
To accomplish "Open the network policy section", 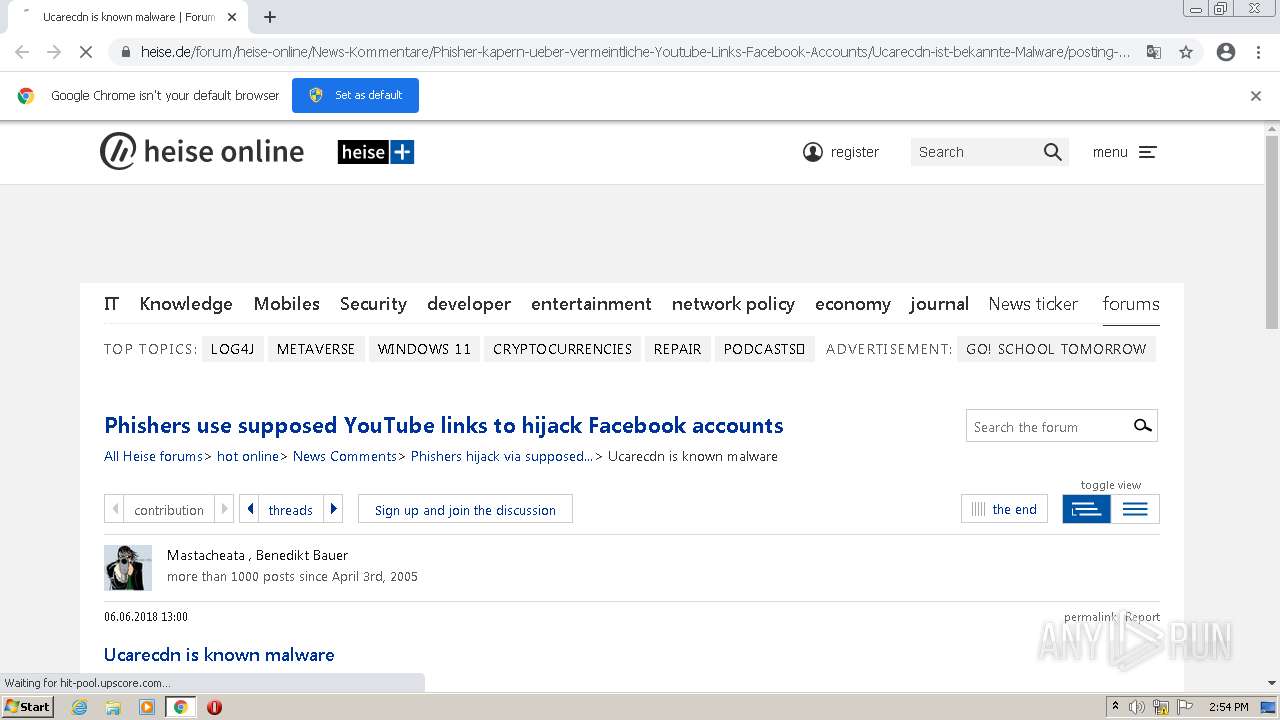I will click(x=733, y=304).
